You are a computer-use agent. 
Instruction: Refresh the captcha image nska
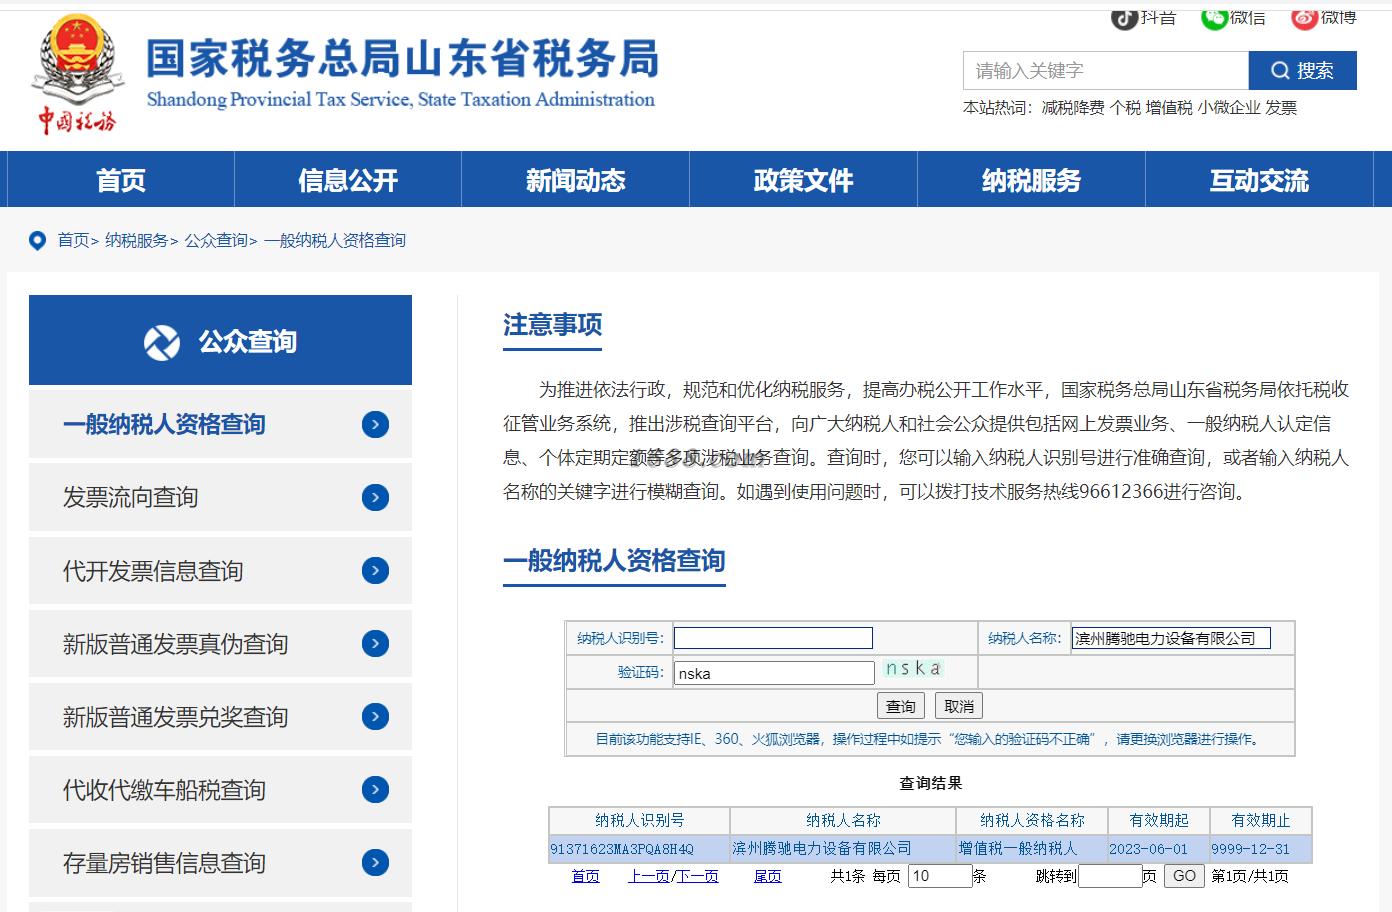tap(912, 668)
